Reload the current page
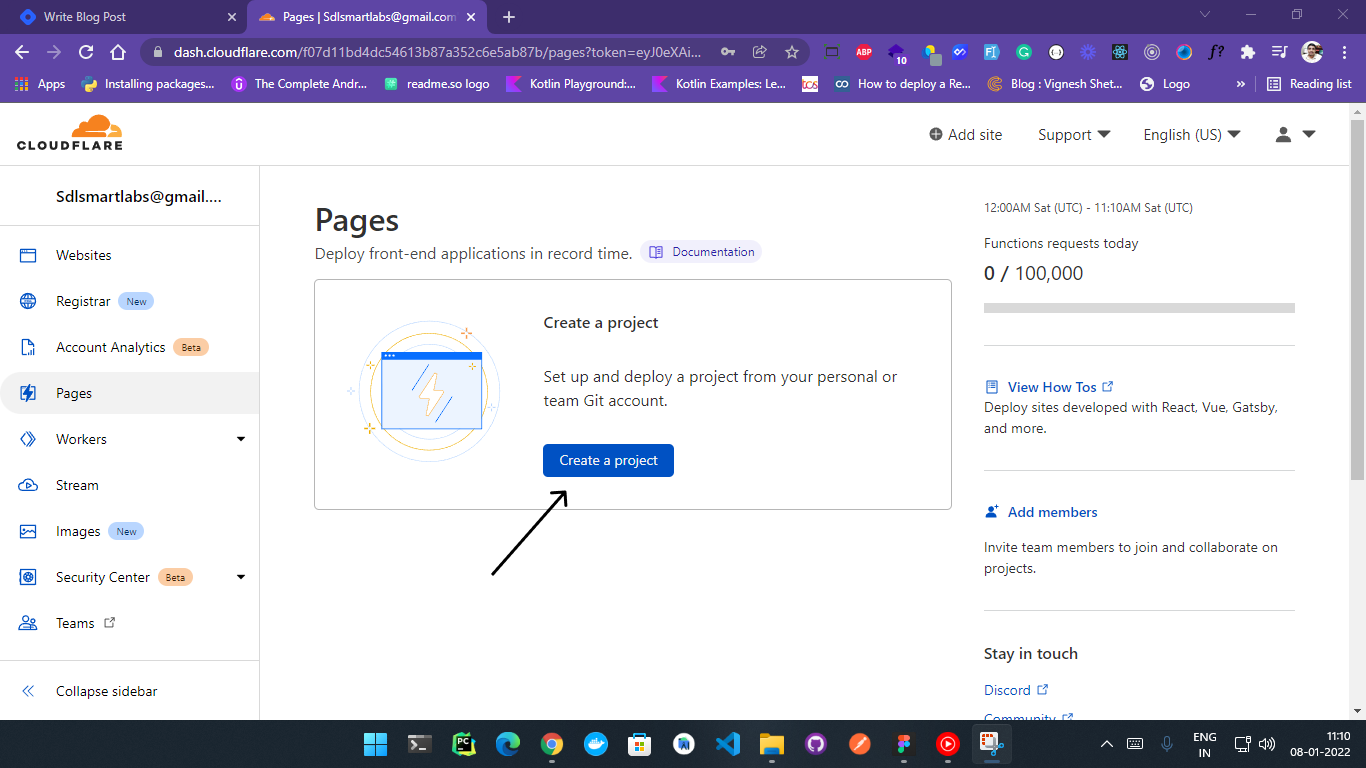The image size is (1366, 768). click(86, 52)
